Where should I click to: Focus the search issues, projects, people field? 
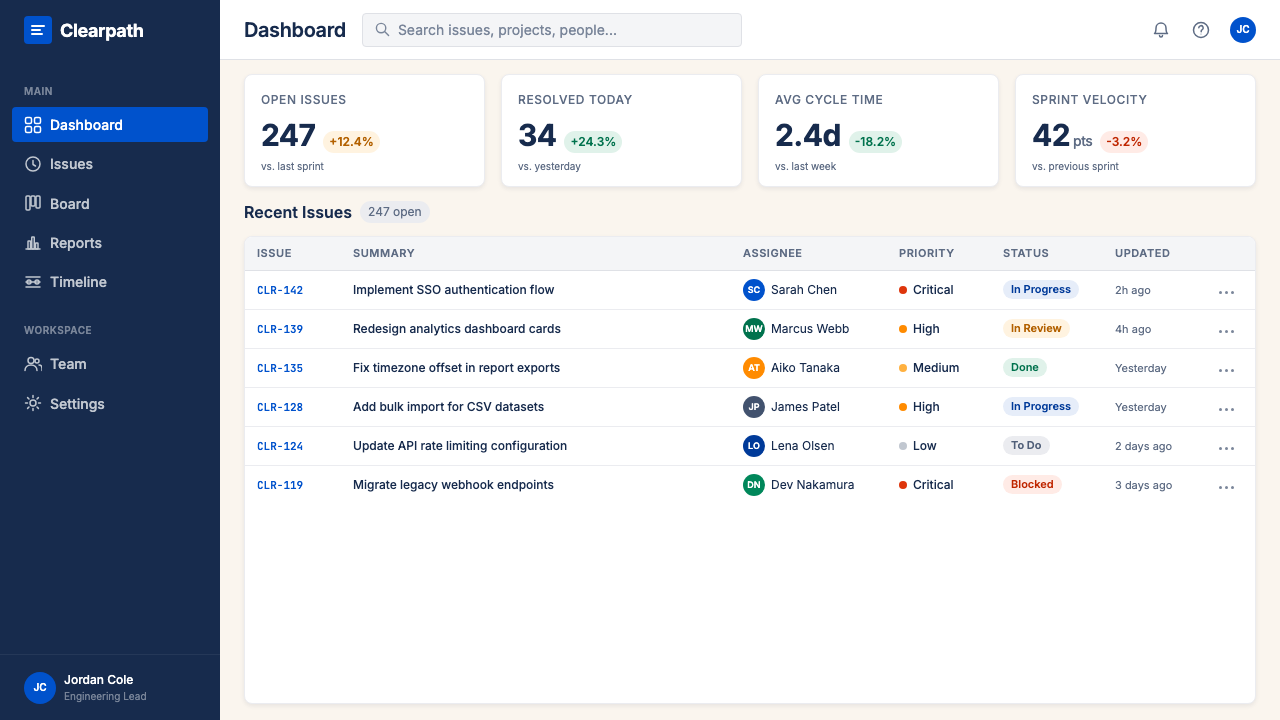pyautogui.click(x=552, y=30)
